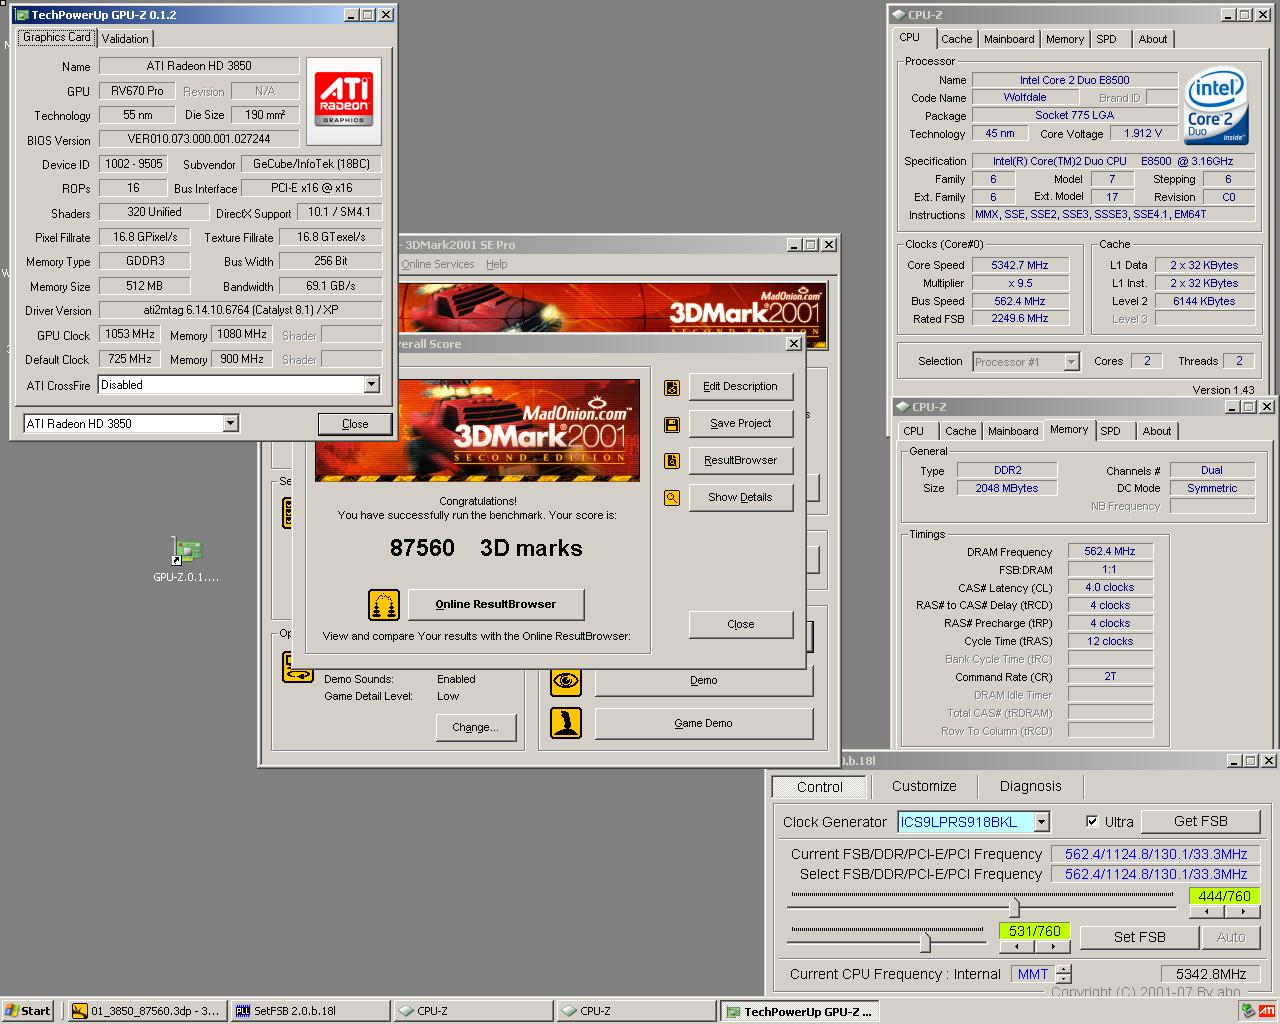Switch to SetFSB Diagnosis tab

[x=1030, y=787]
